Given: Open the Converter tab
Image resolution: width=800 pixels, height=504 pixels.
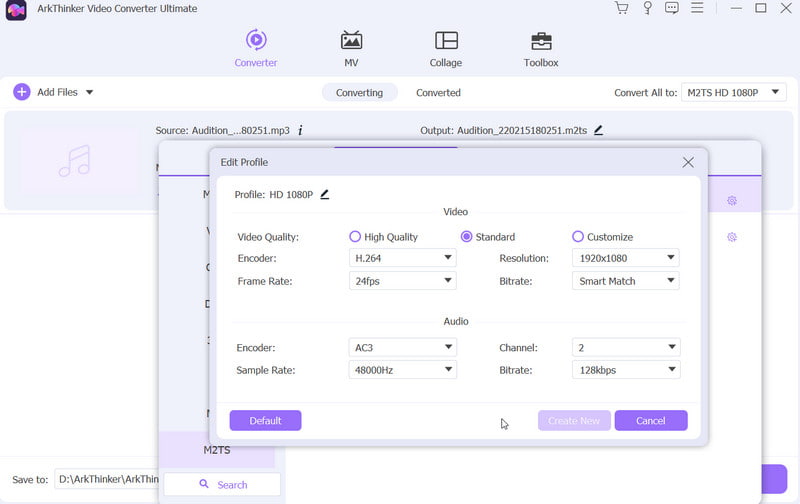Looking at the screenshot, I should (x=256, y=49).
